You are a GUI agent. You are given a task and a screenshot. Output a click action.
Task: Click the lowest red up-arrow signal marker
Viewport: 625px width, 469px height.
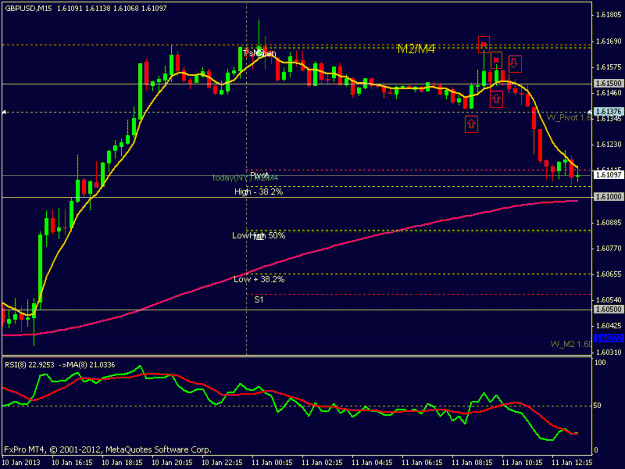[x=471, y=124]
